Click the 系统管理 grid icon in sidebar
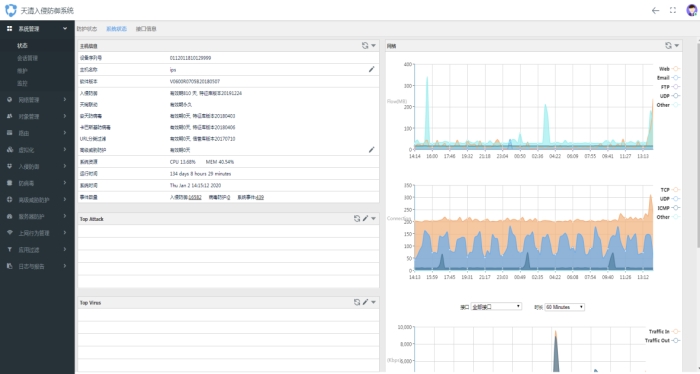Viewport: 700px width, 374px height. point(9,29)
